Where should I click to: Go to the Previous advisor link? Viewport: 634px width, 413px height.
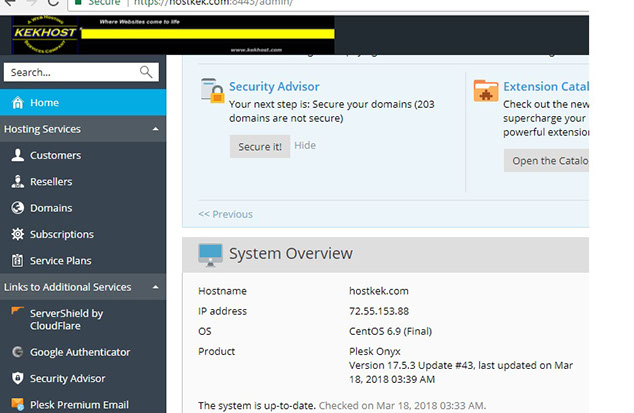tap(225, 214)
